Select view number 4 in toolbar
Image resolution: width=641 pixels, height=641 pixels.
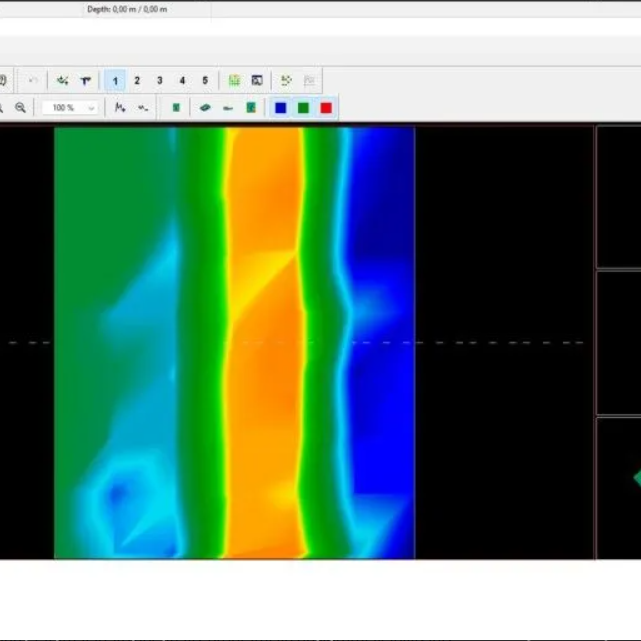pos(182,81)
